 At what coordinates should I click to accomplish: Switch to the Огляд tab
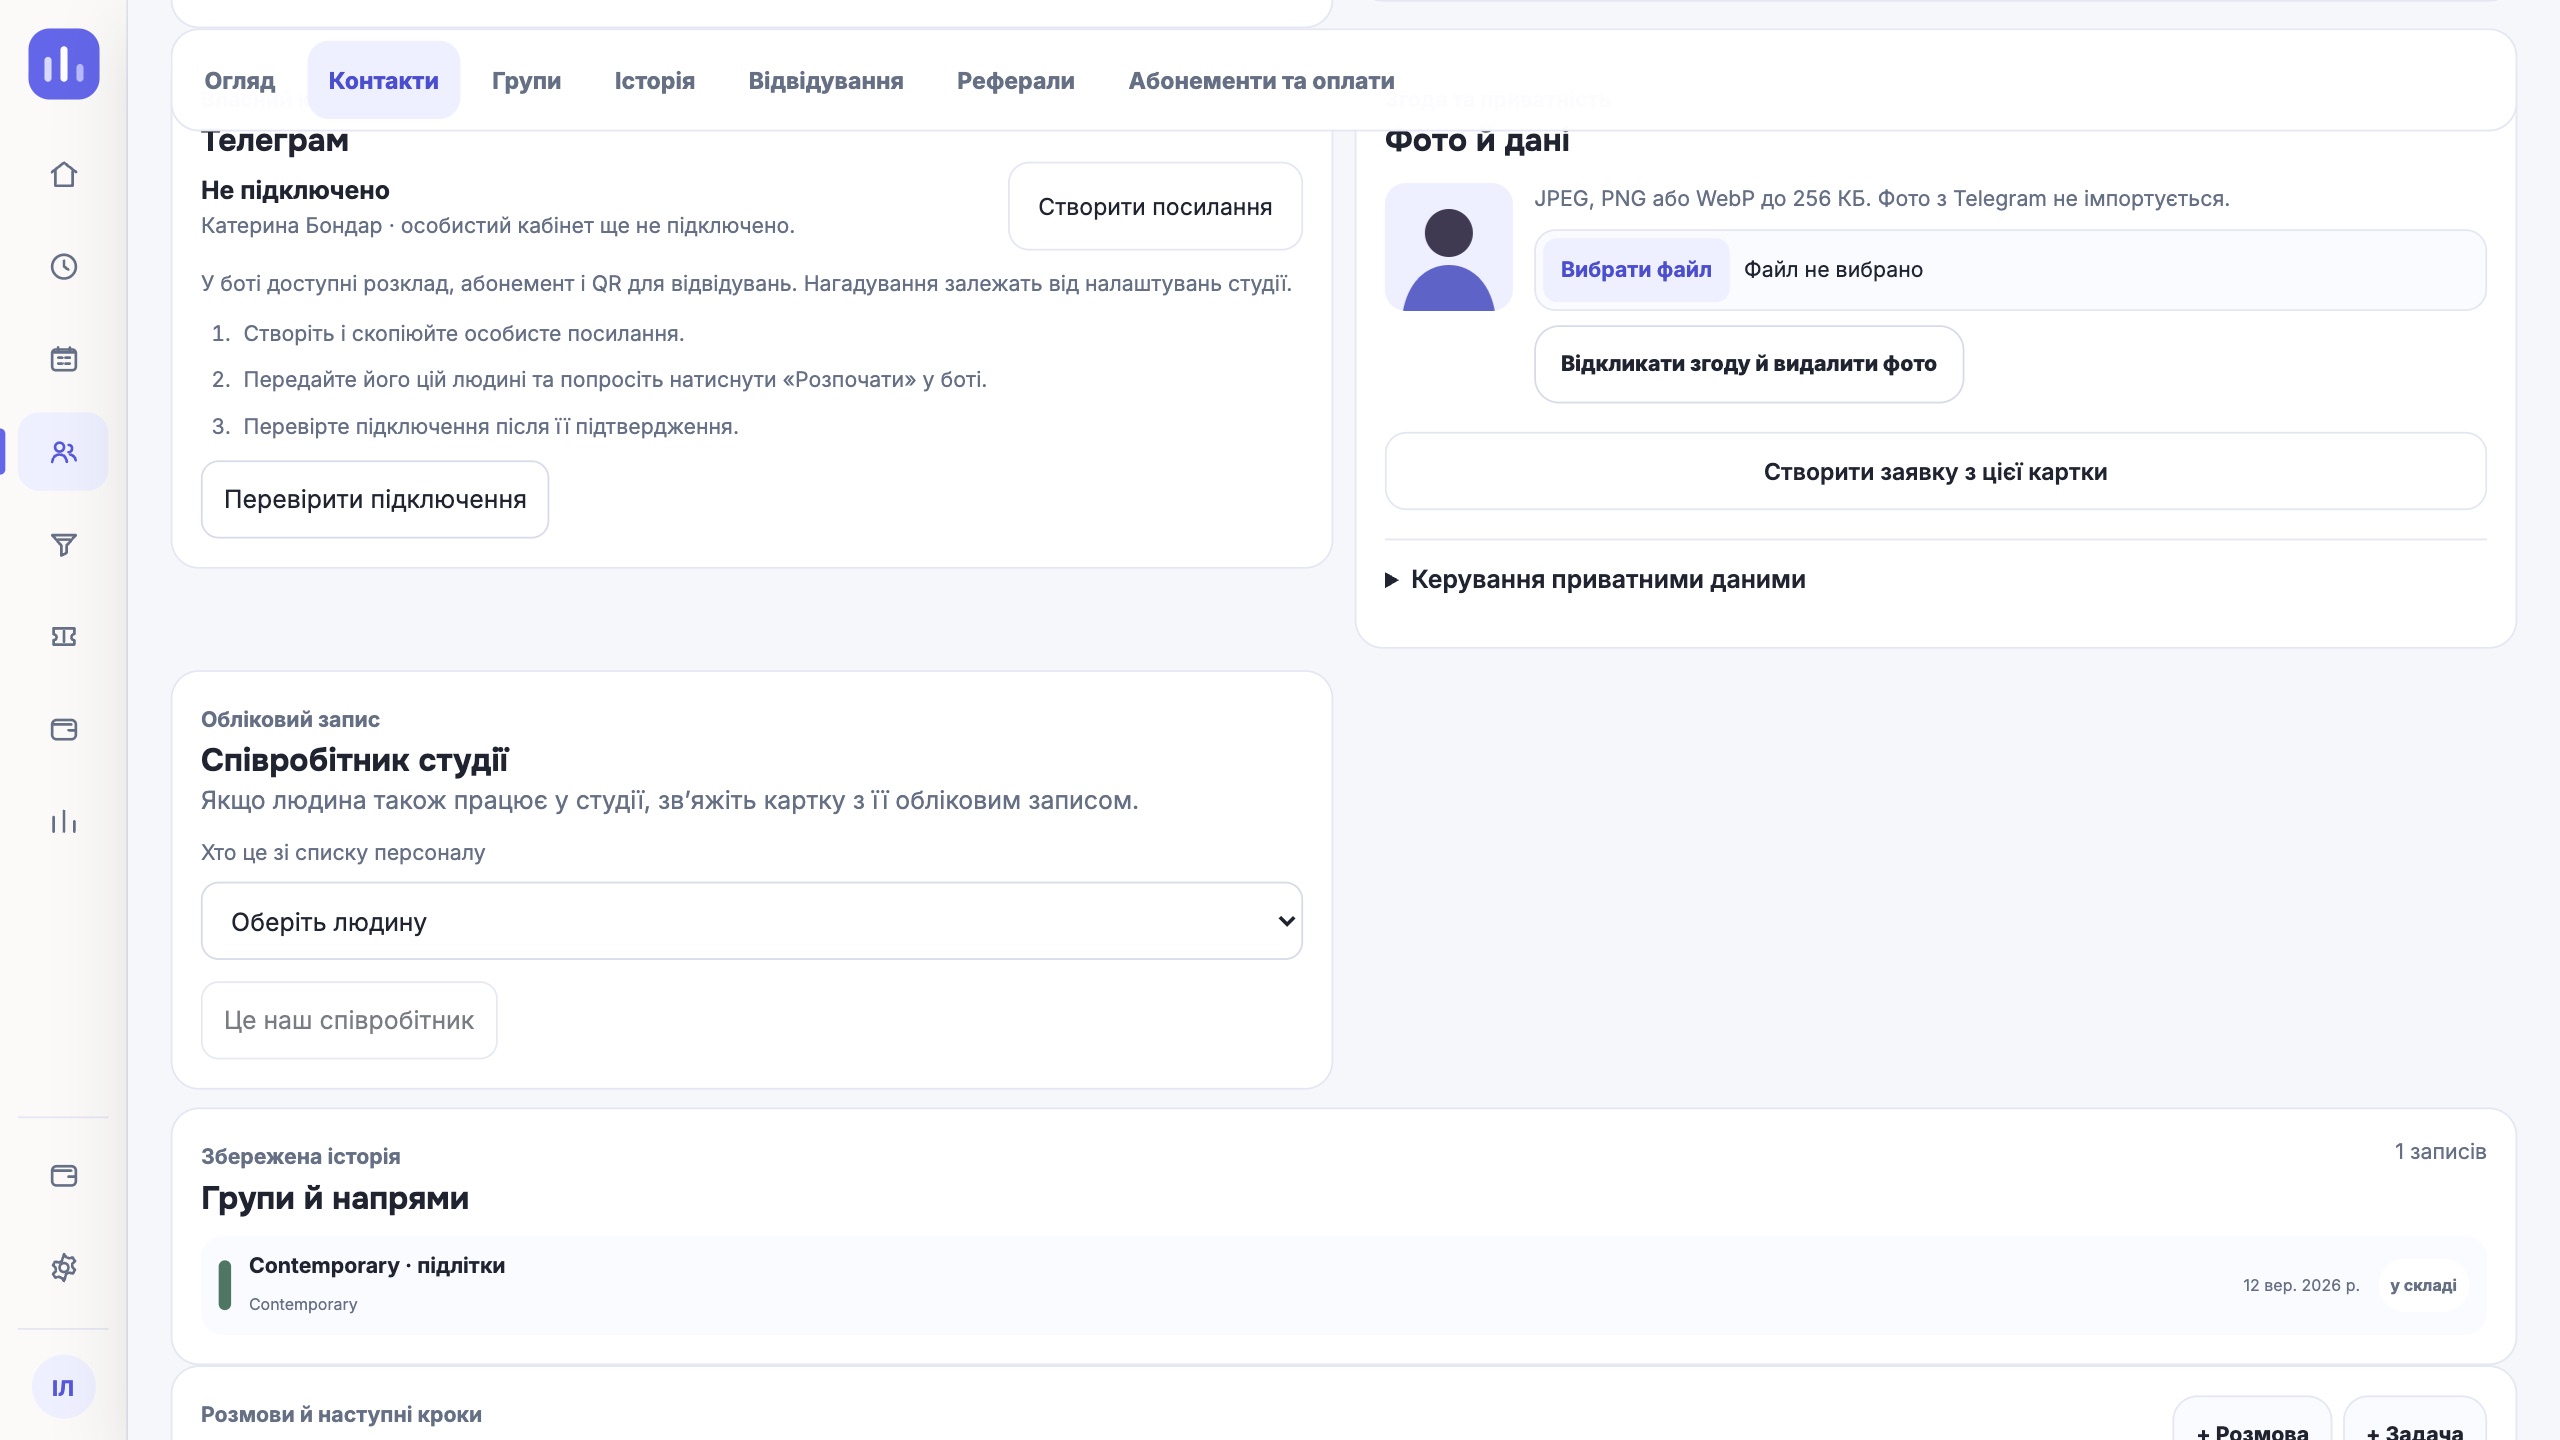240,80
